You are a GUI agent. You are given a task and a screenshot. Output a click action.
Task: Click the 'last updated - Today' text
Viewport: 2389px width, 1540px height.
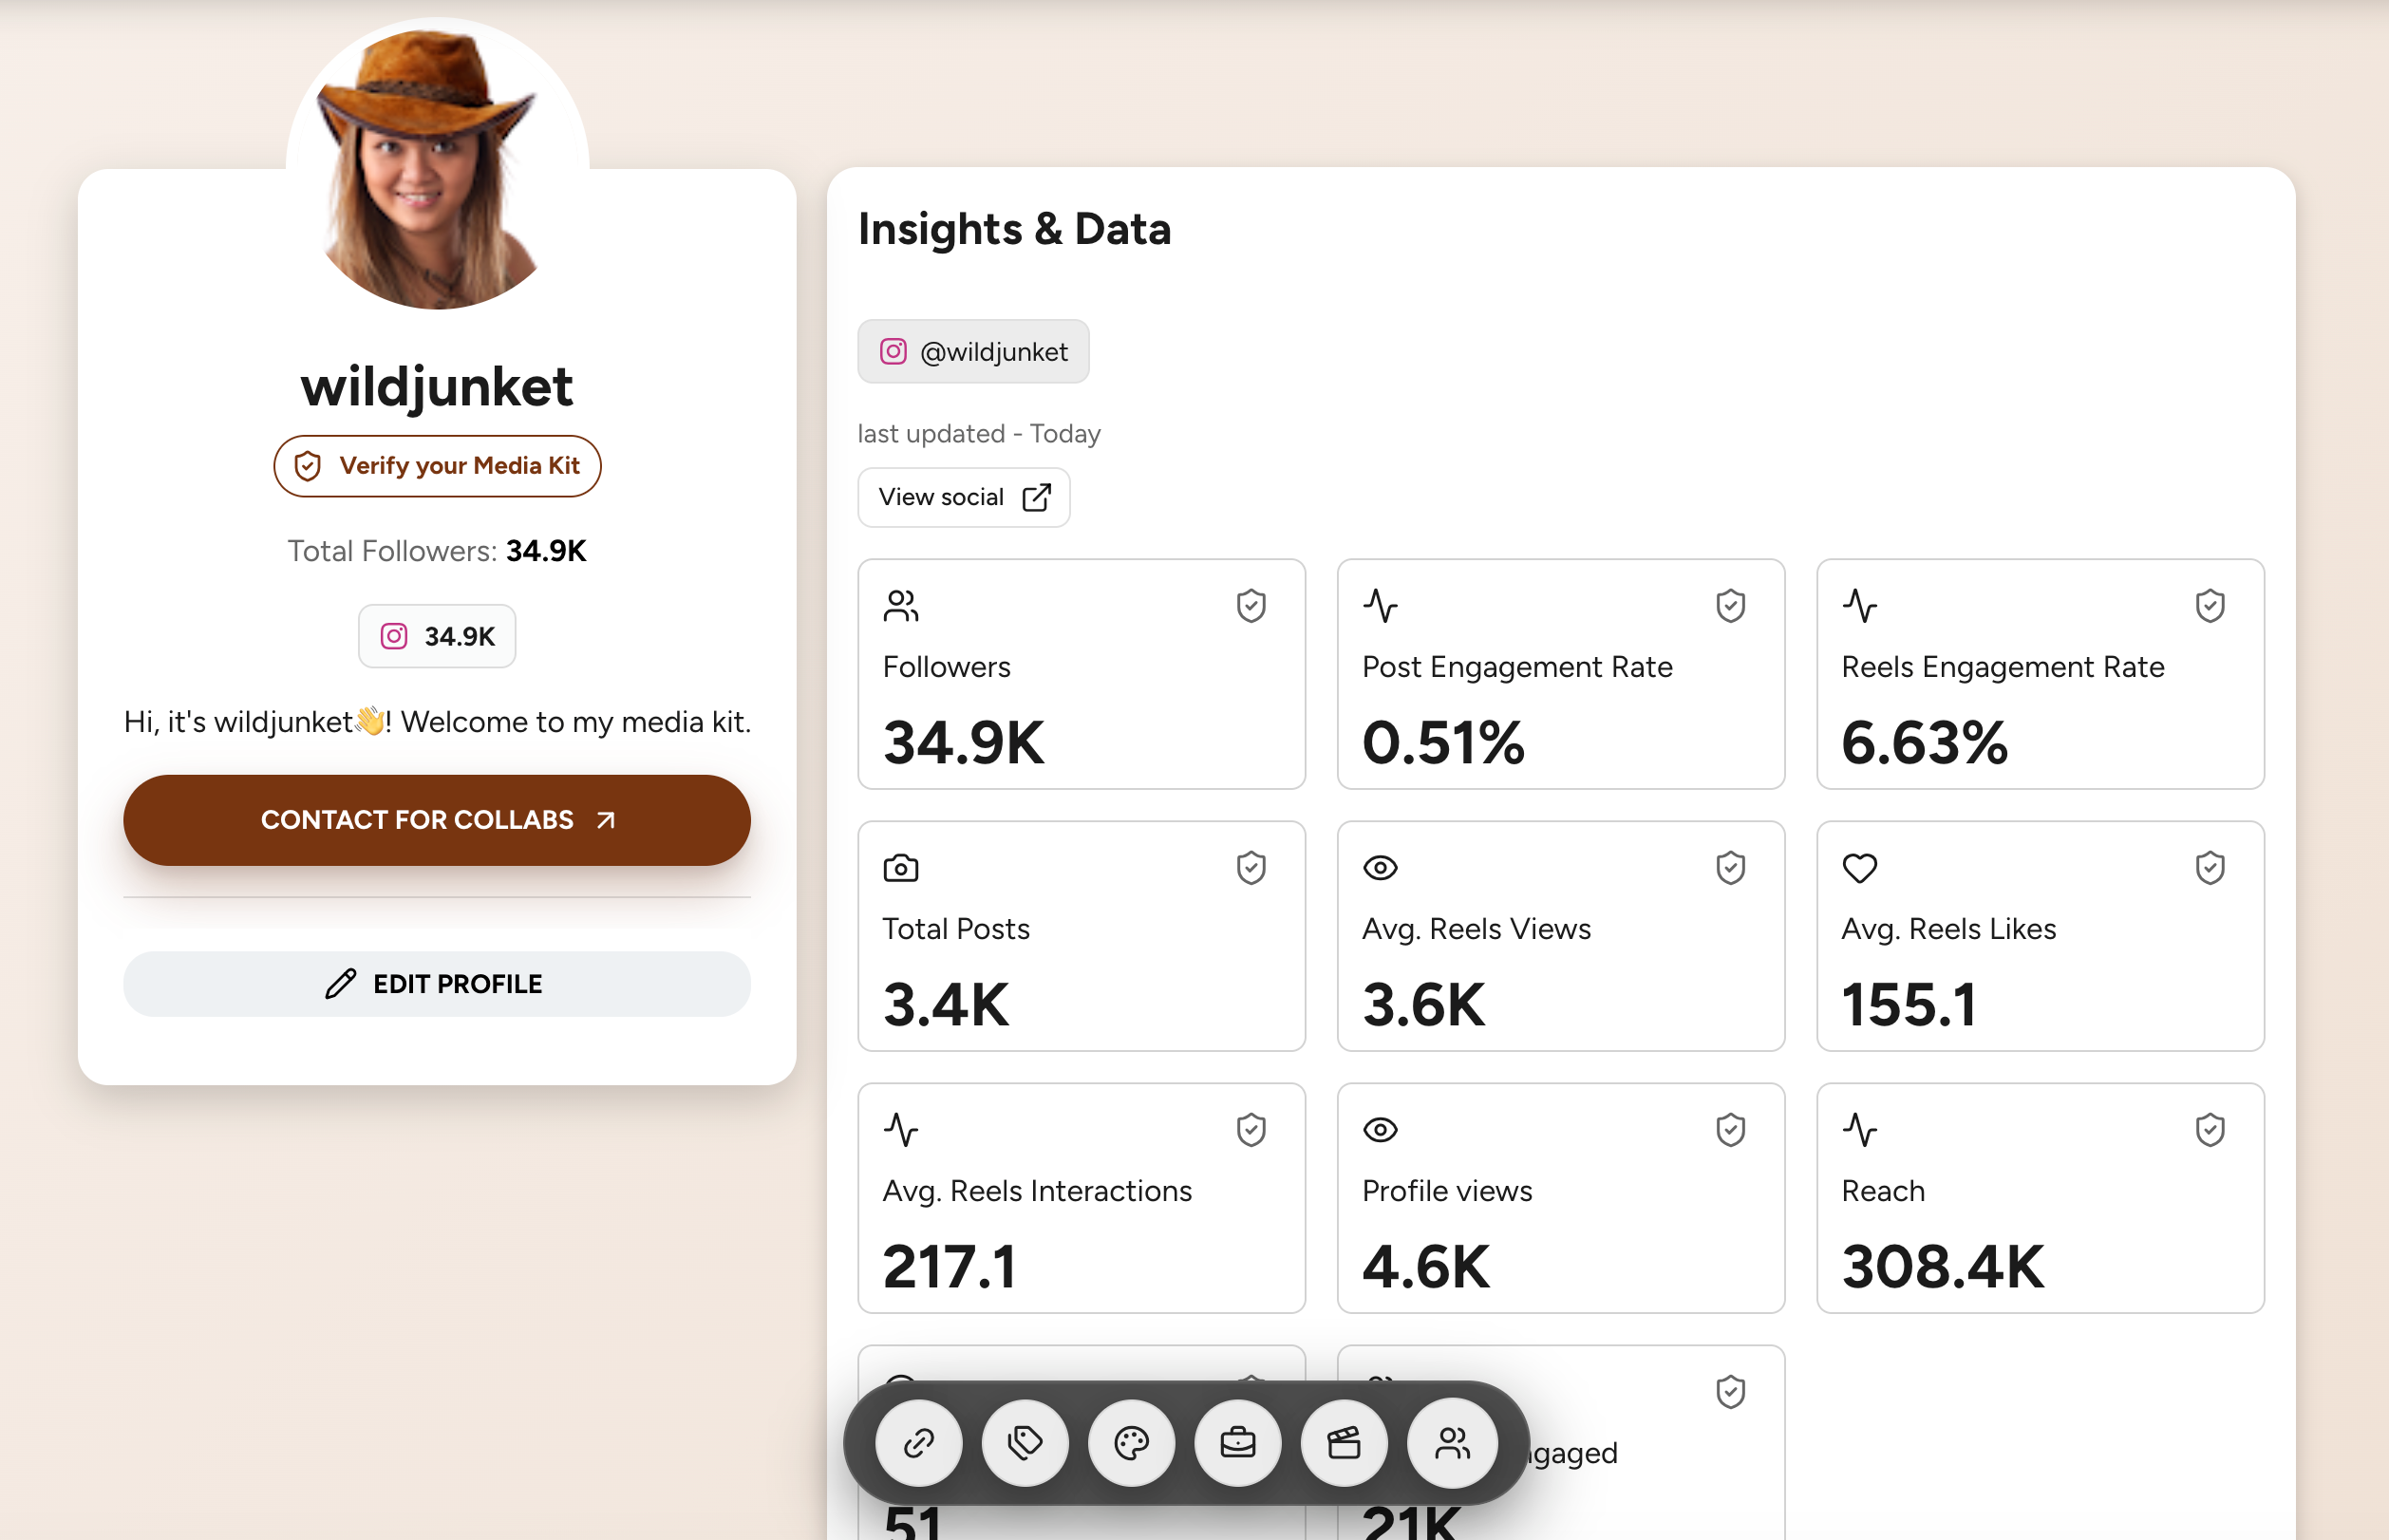click(979, 433)
